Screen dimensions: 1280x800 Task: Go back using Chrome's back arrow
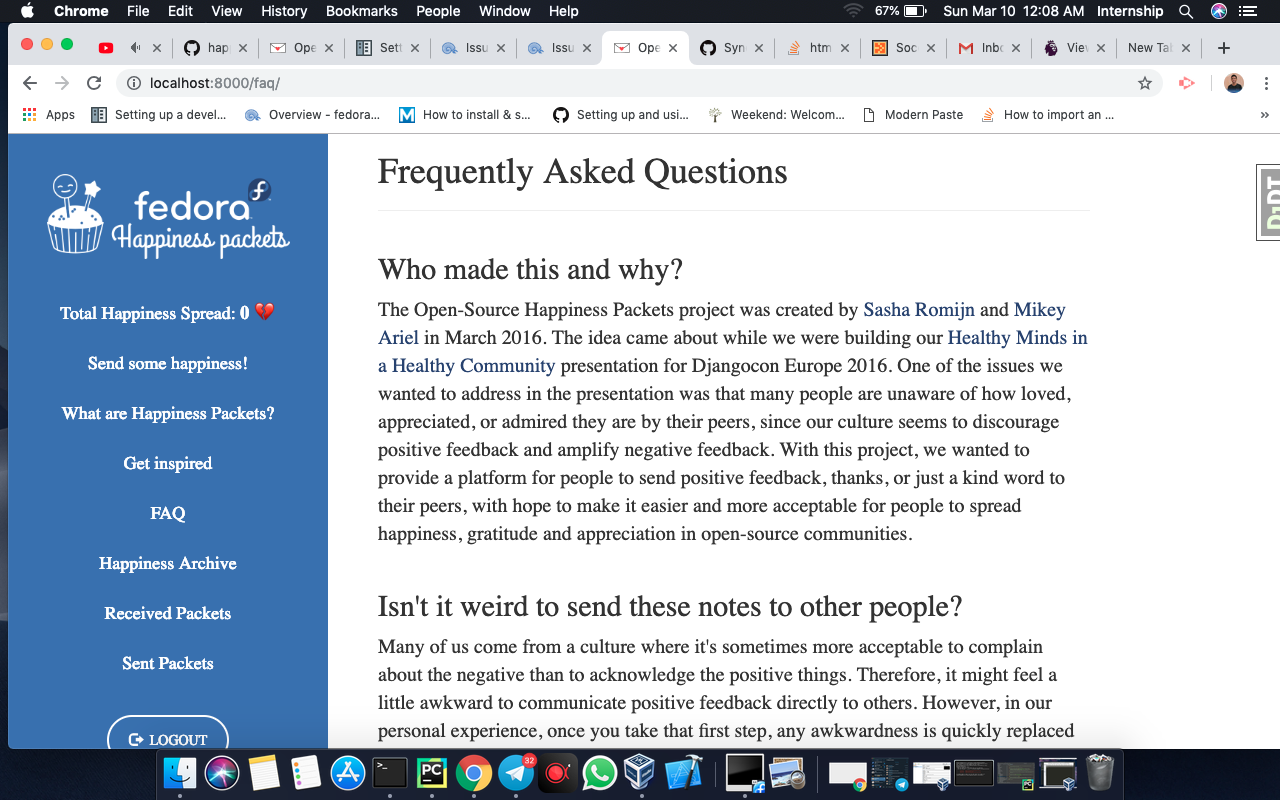(30, 83)
